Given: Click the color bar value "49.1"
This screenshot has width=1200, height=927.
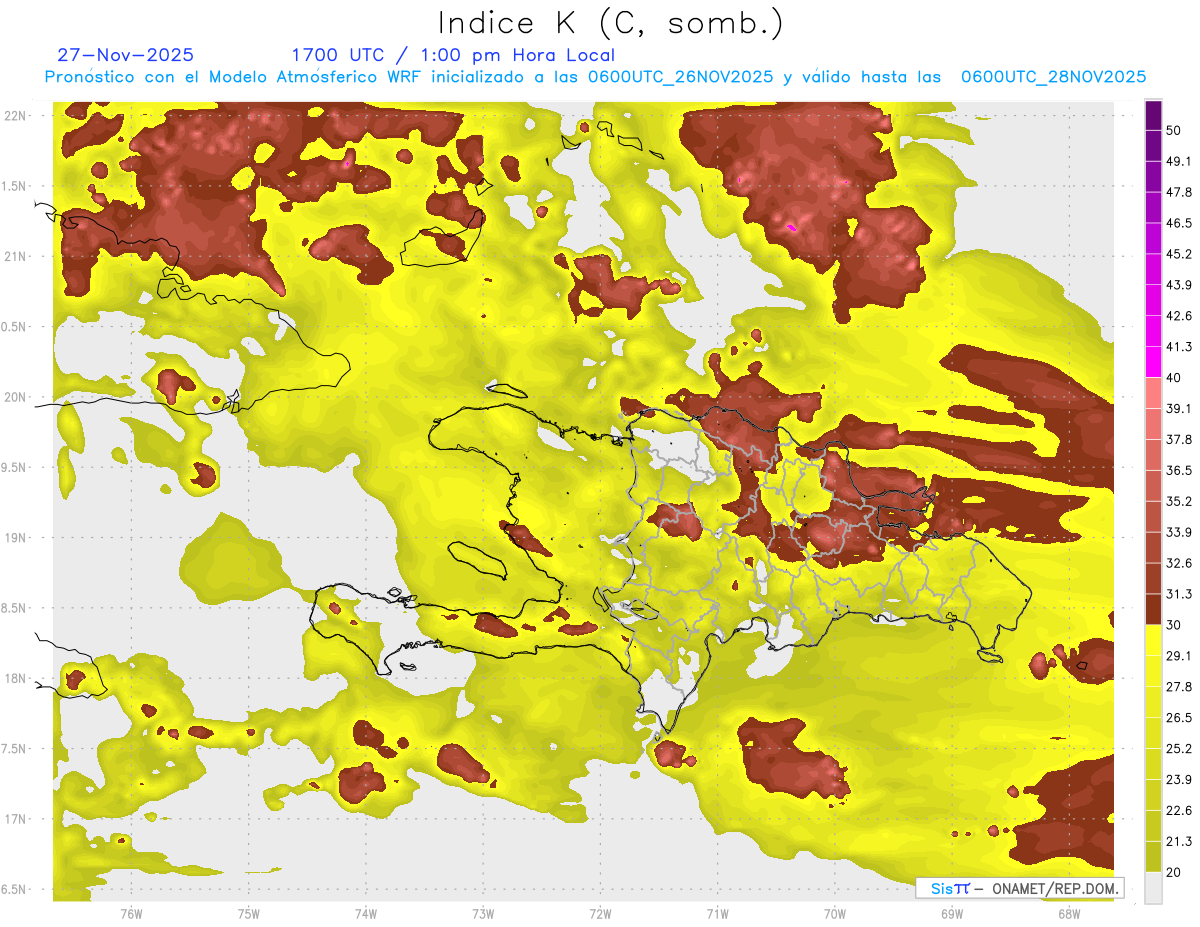Looking at the screenshot, I should click(1178, 161).
